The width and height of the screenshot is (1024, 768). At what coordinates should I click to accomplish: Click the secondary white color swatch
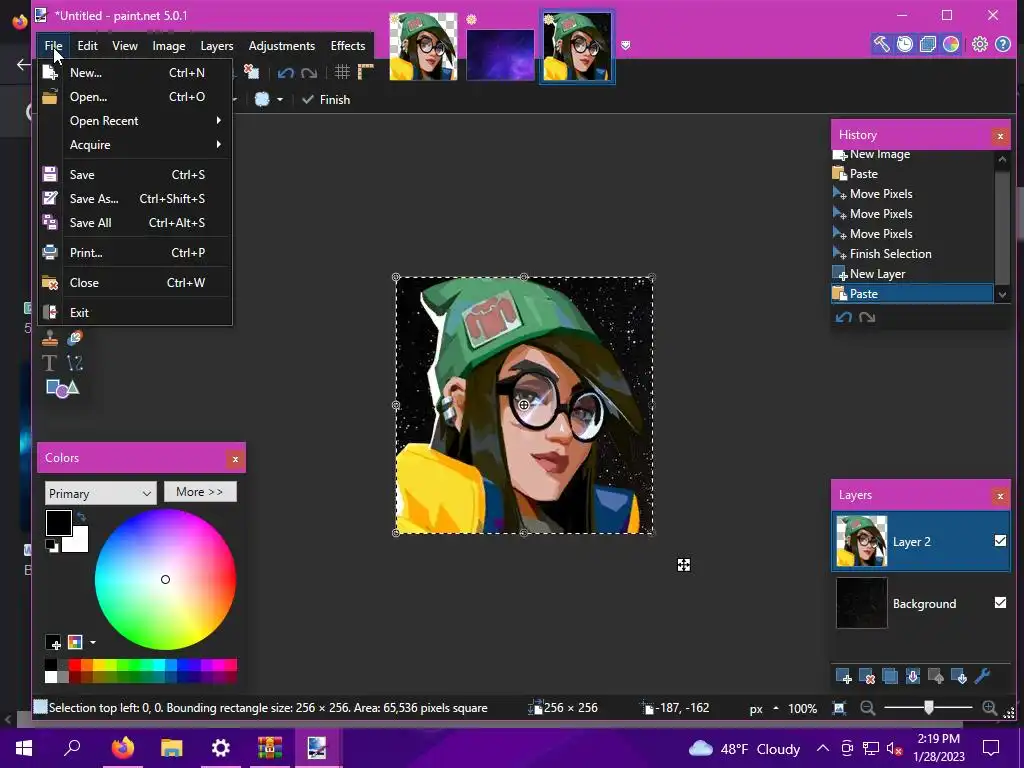tap(78, 541)
